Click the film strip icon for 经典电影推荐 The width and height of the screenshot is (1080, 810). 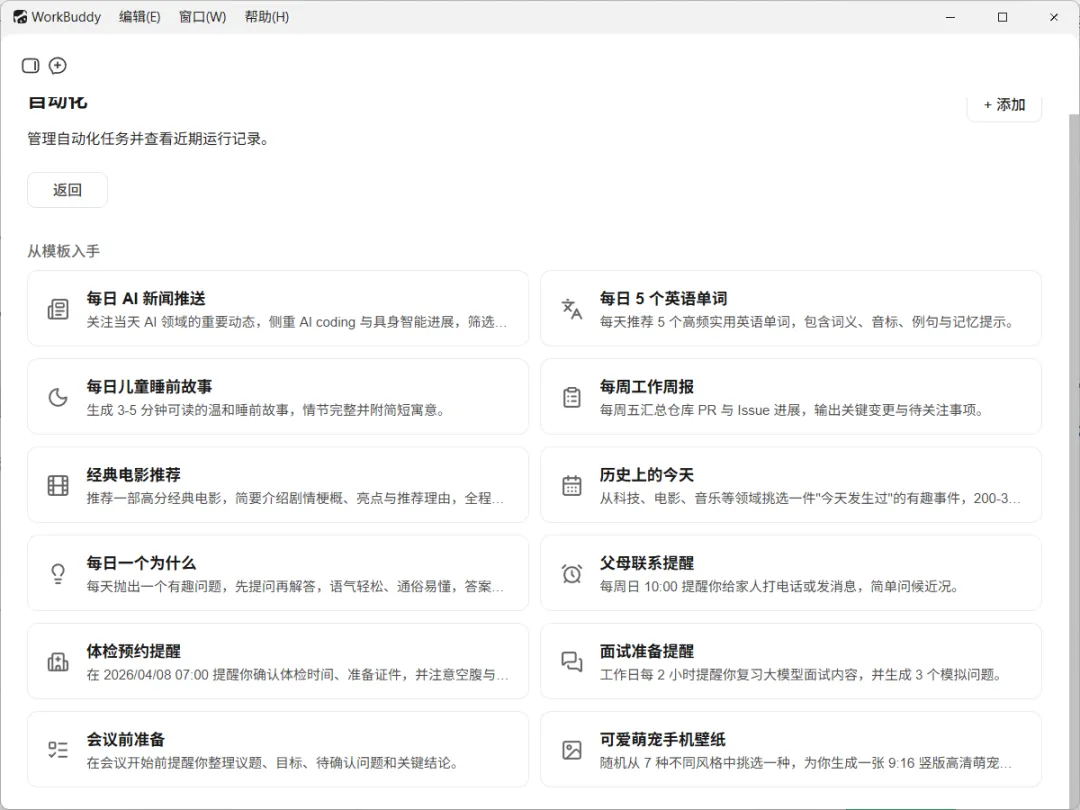click(58, 485)
